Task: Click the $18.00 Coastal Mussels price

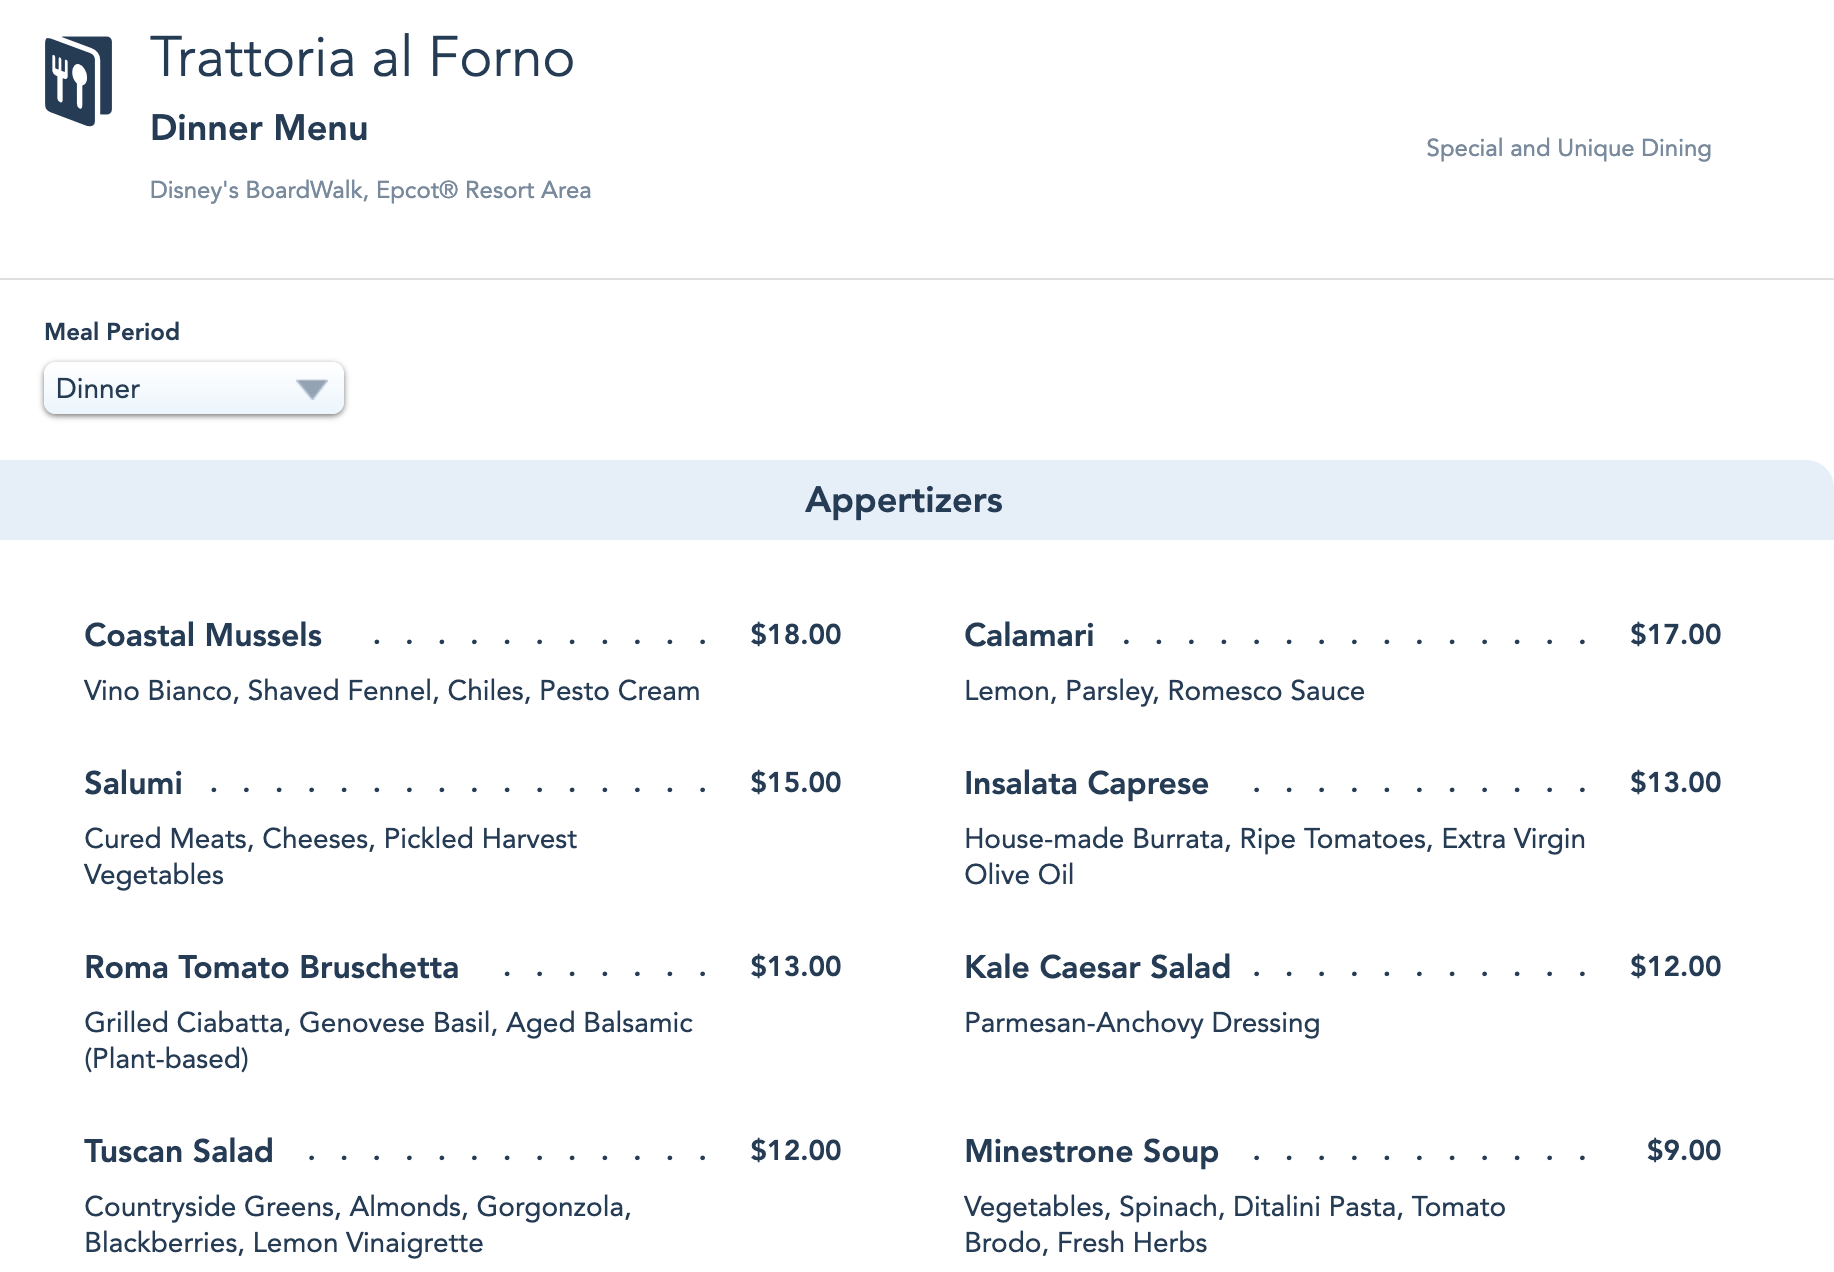Action: [795, 634]
